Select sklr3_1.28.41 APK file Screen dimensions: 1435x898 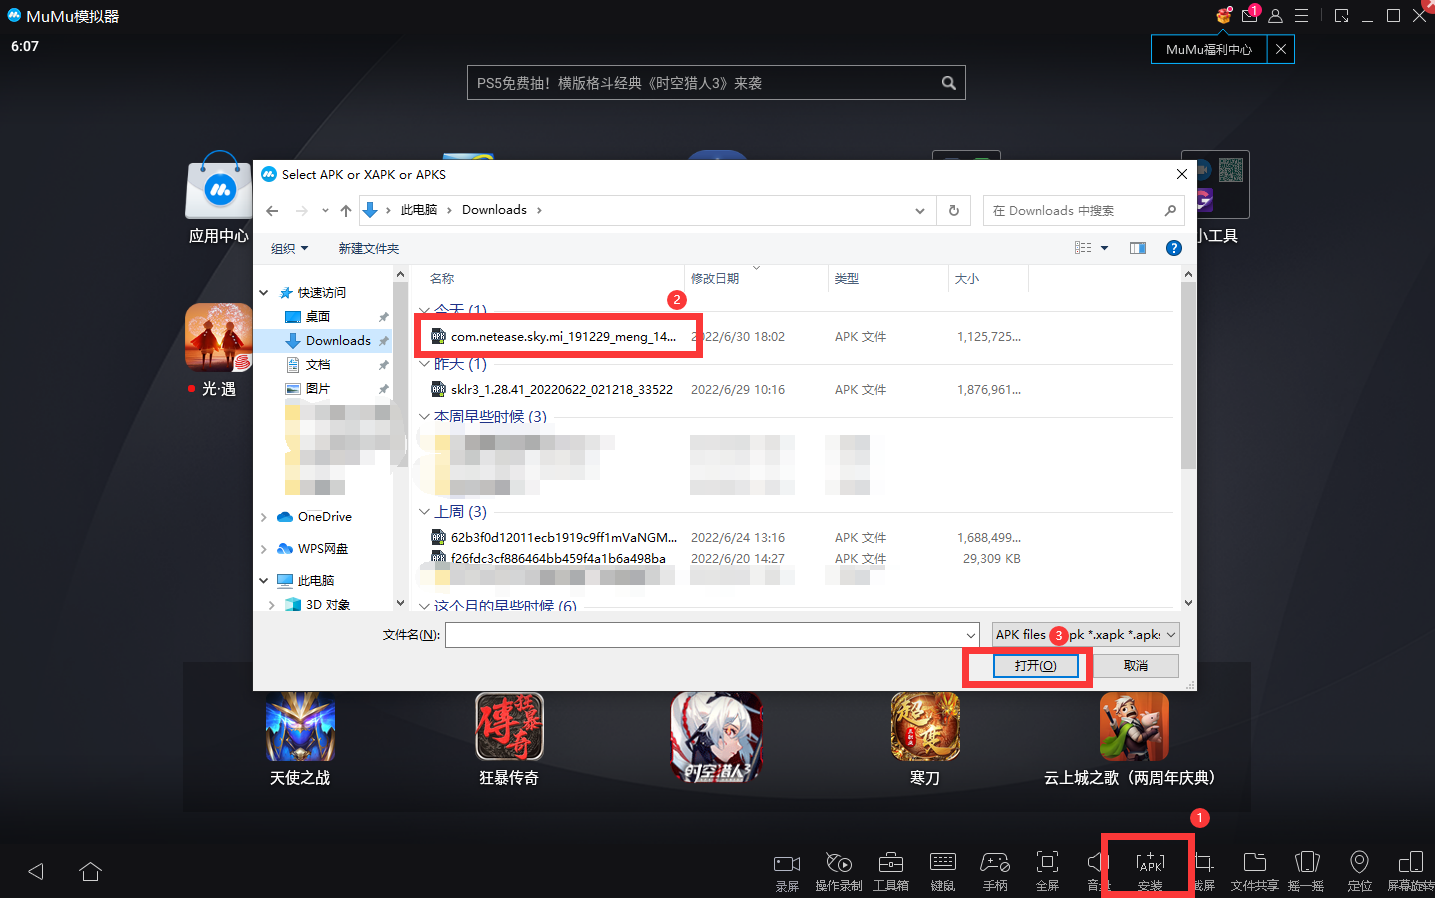[x=561, y=390]
